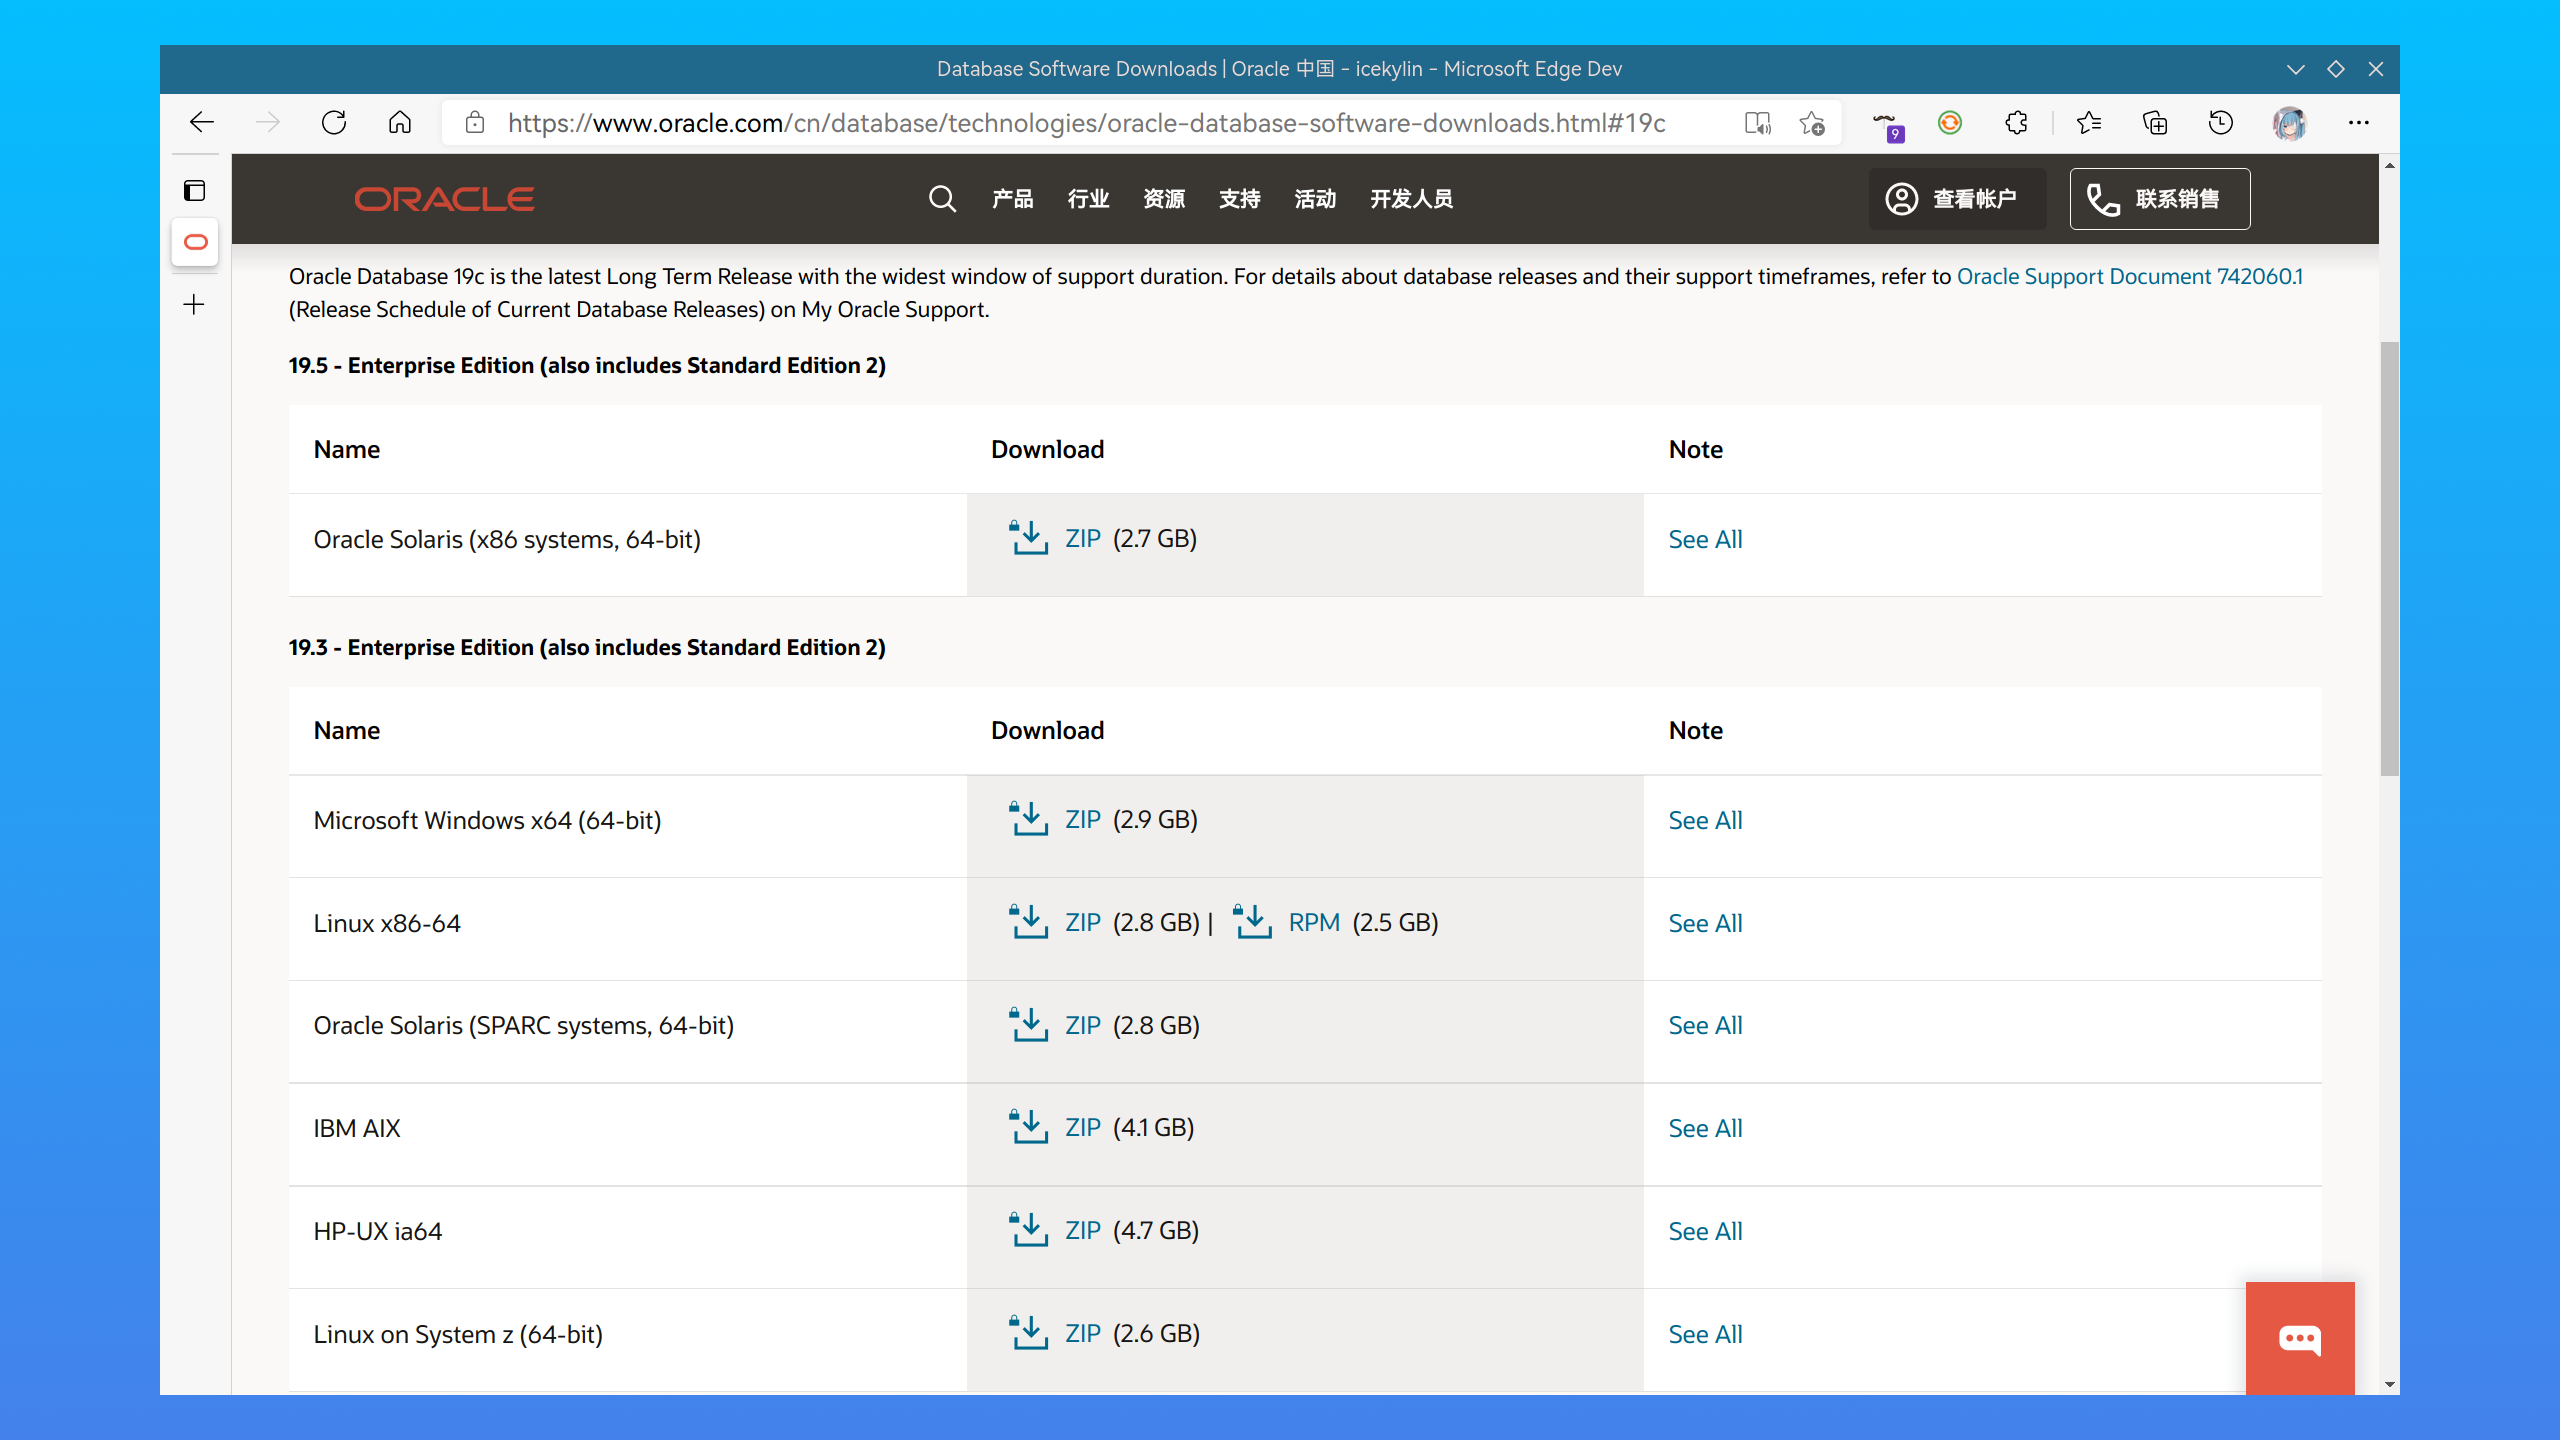
Task: Download Oracle Solaris SPARC ZIP link
Action: pyautogui.click(x=1082, y=1025)
